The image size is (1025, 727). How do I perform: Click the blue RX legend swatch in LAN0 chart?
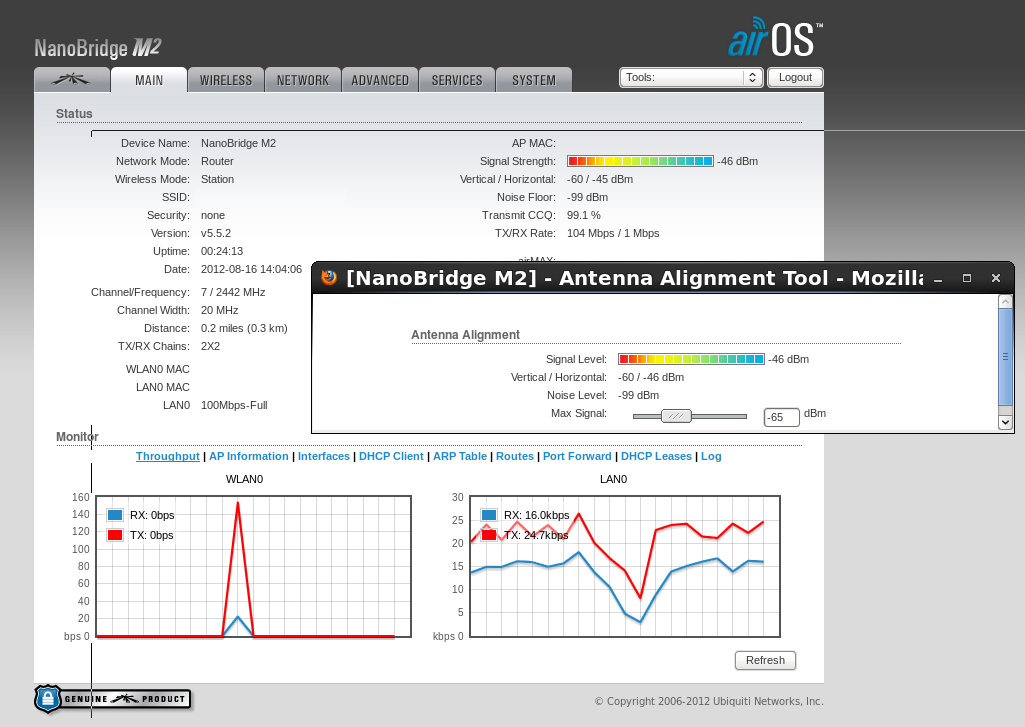[489, 515]
